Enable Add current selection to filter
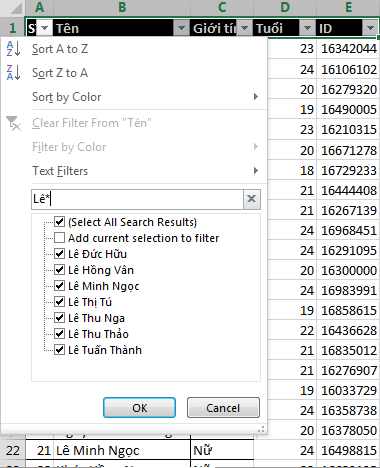The width and height of the screenshot is (380, 468). point(59,238)
